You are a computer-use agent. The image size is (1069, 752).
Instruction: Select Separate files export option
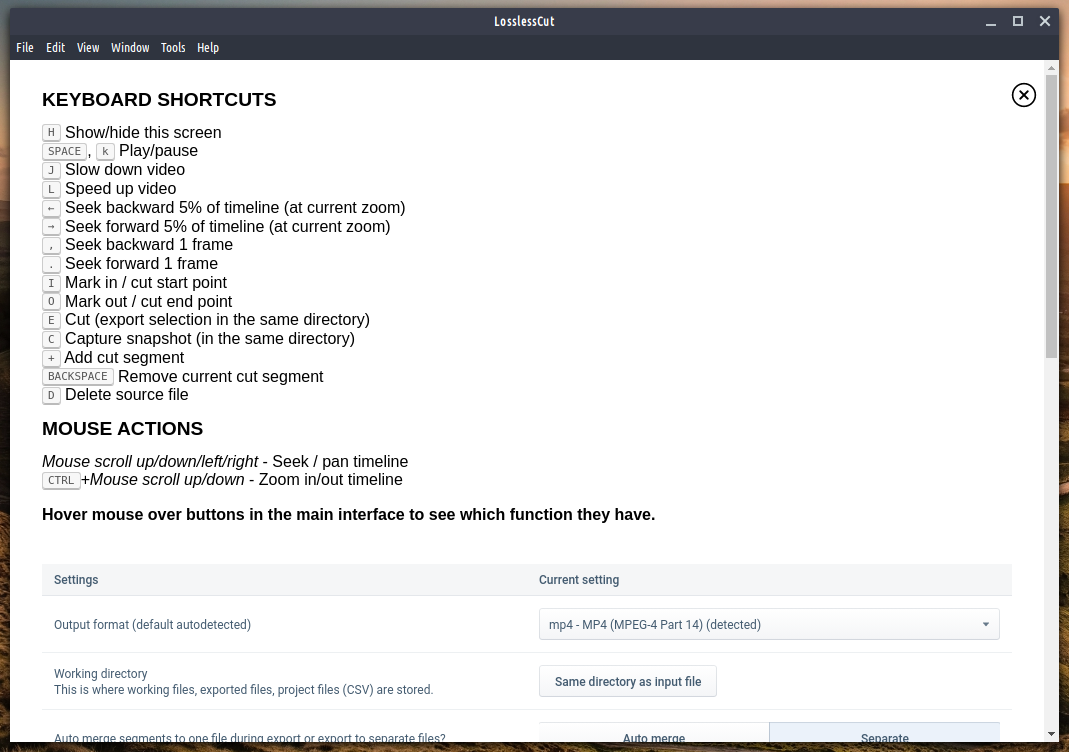coord(884,735)
